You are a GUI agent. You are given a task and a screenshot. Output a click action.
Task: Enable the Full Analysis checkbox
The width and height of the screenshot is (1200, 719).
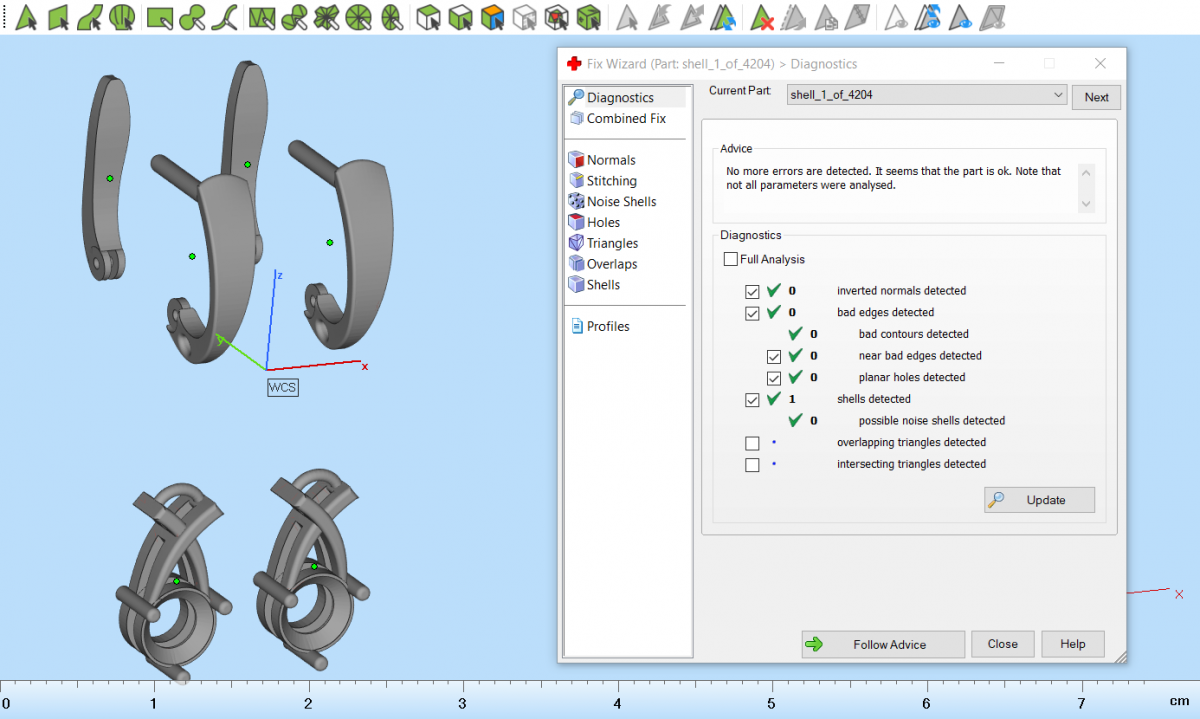pos(731,260)
